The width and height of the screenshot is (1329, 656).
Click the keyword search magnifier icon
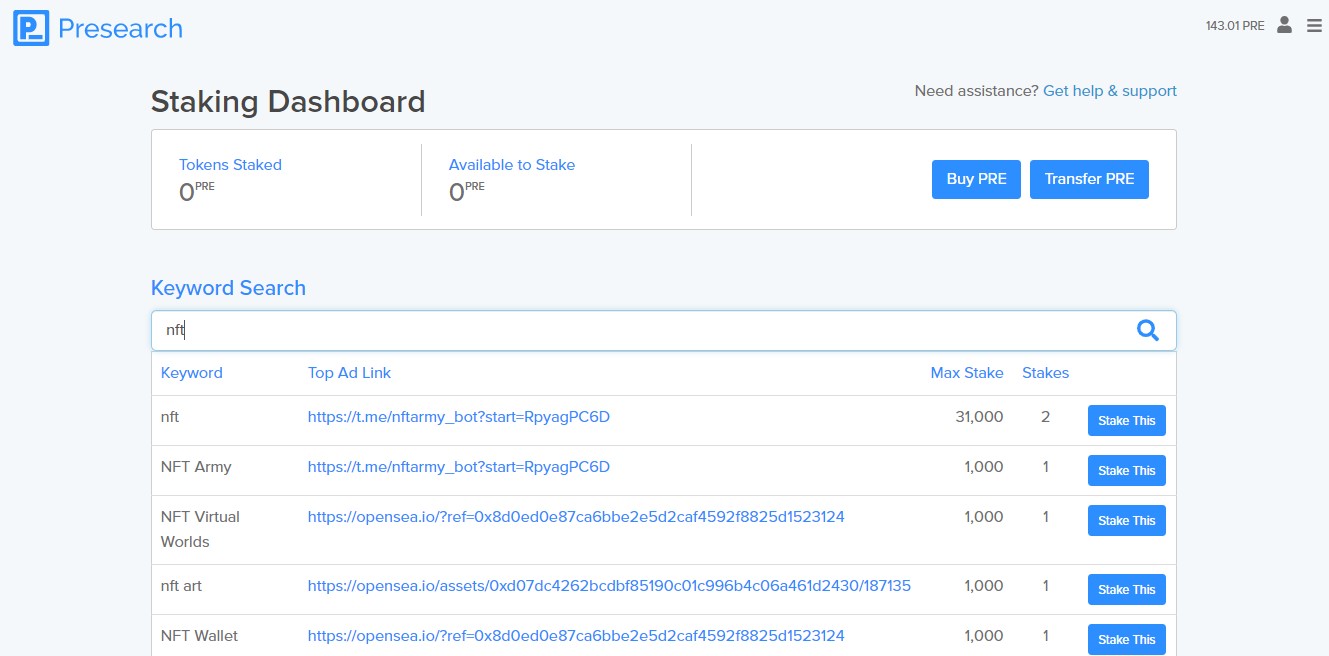[x=1148, y=331]
